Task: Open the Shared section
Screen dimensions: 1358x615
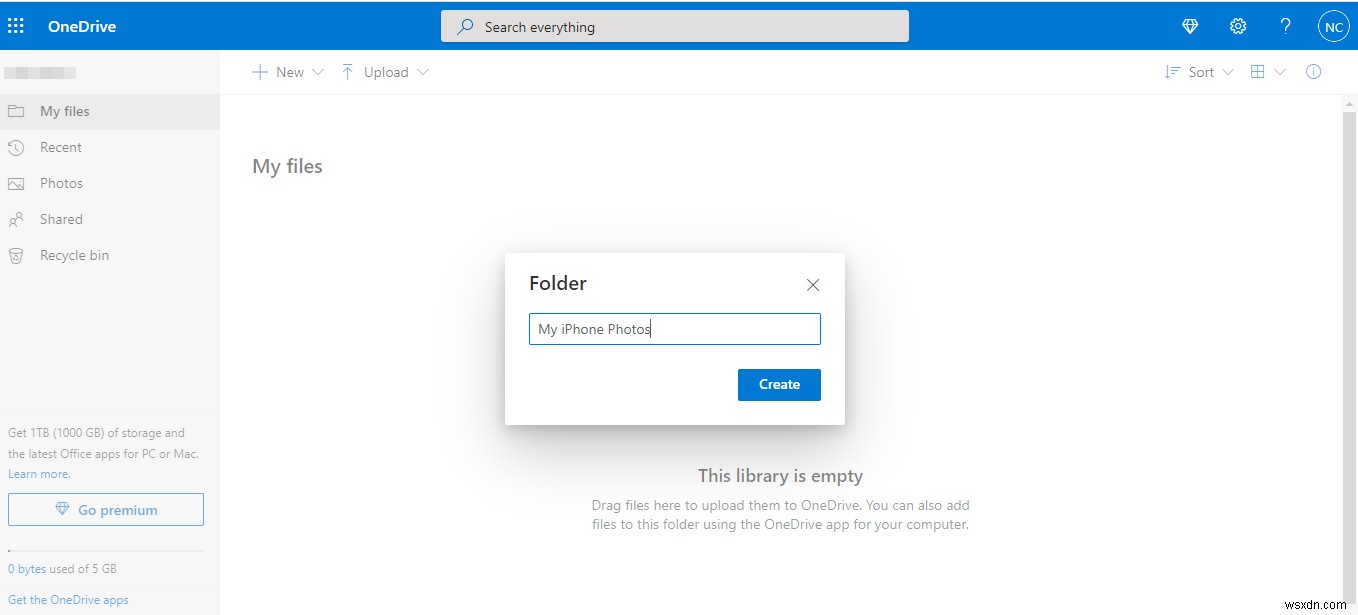Action: (60, 219)
